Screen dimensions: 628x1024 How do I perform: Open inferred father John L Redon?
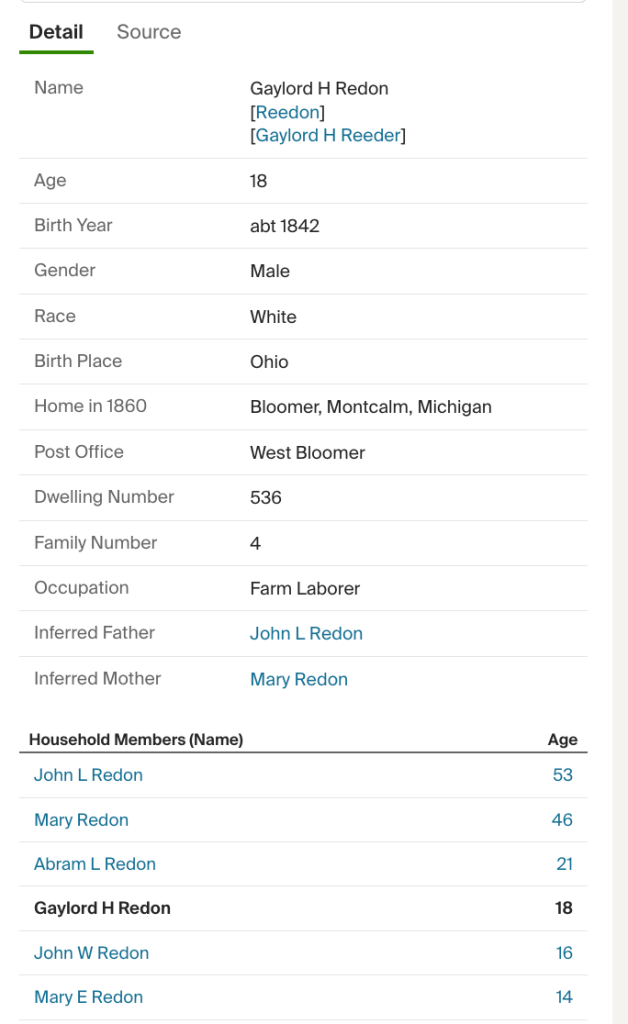[306, 633]
